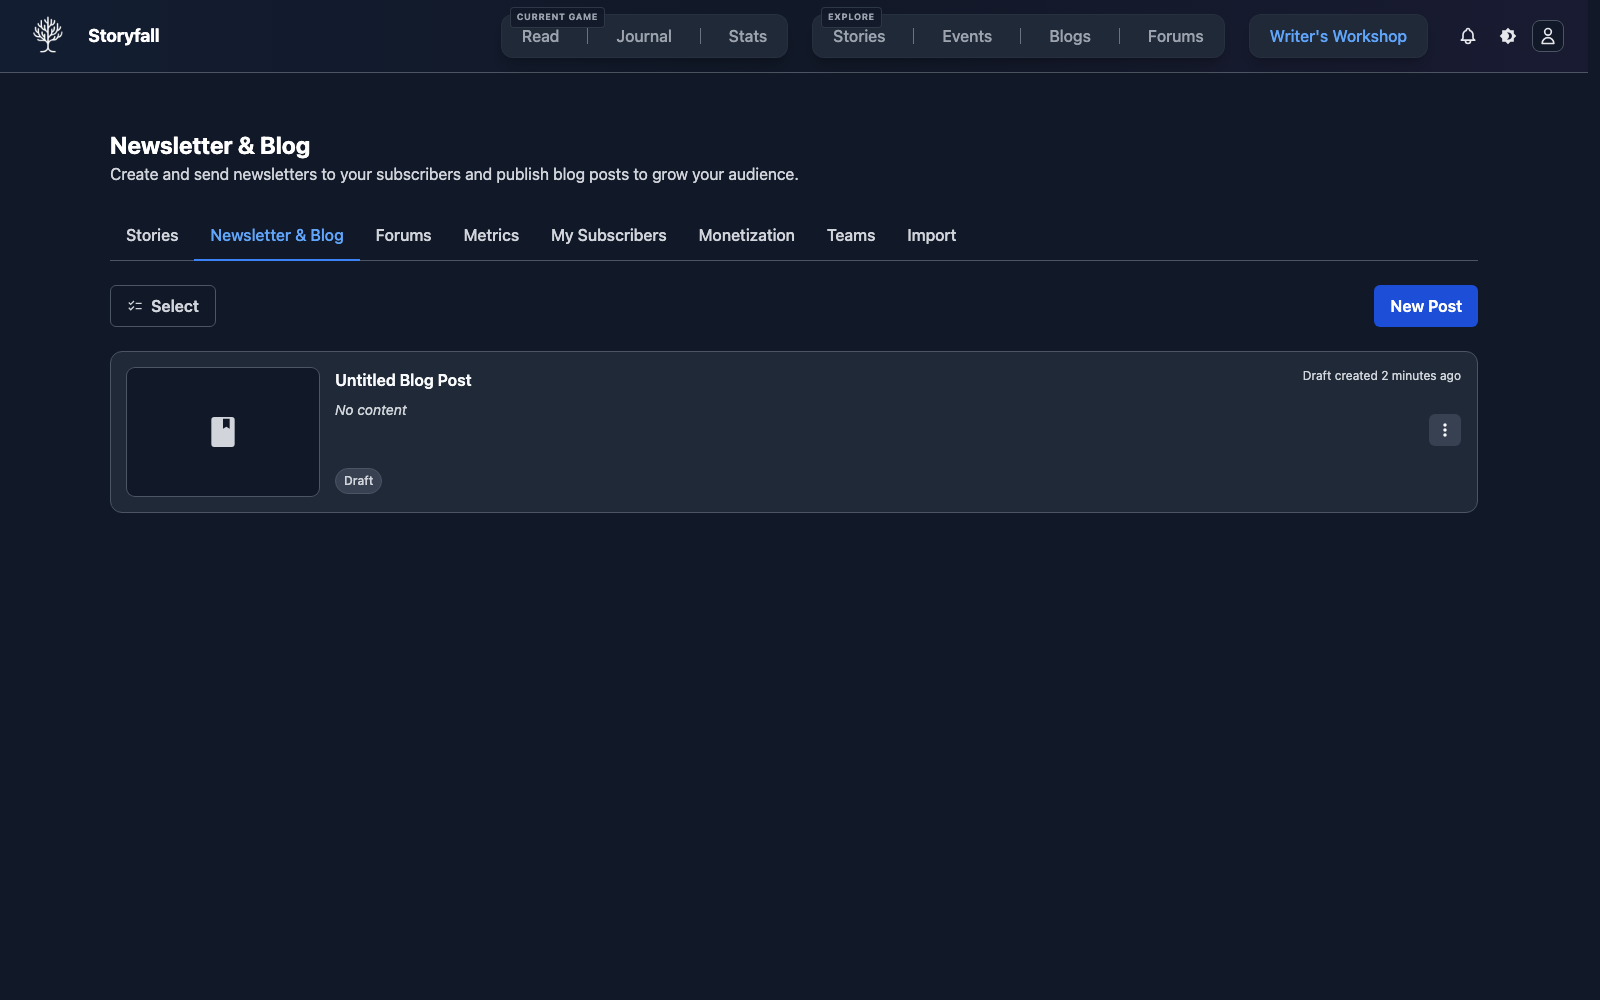Click the bookmark placeholder thumbnail icon
The image size is (1600, 1000).
click(x=222, y=431)
